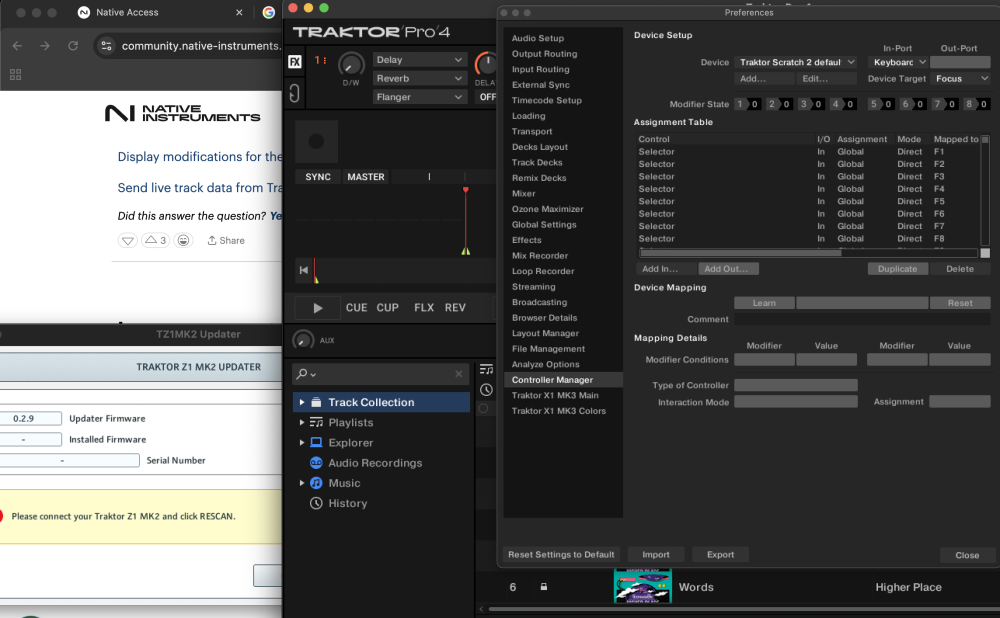1000x618 pixels.
Task: Open the Flanger effect dropdown
Action: [x=419, y=97]
